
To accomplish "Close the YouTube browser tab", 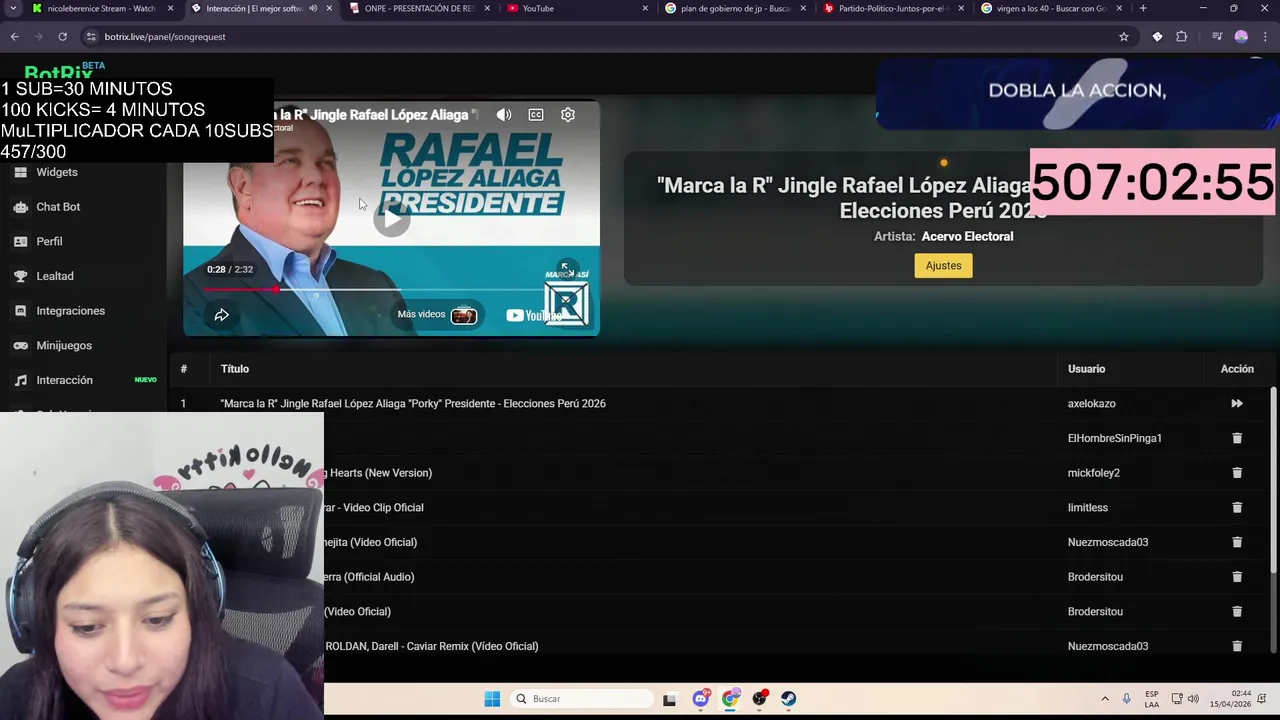I will [x=643, y=8].
